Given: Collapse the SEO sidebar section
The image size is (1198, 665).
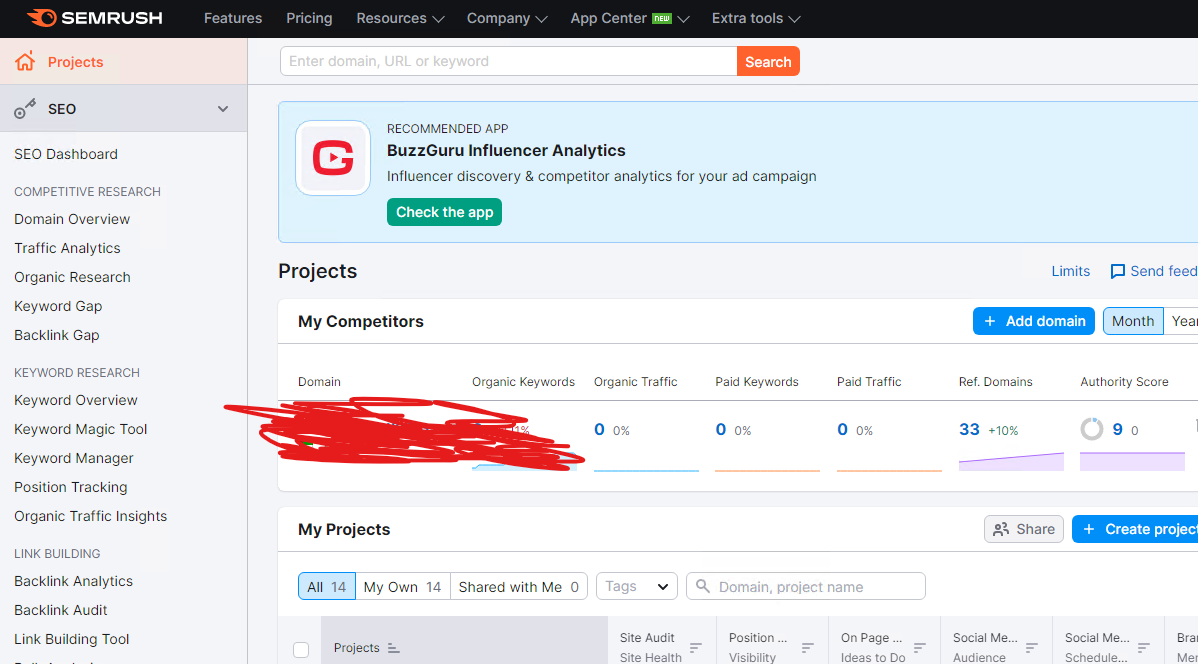Looking at the screenshot, I should [x=222, y=109].
